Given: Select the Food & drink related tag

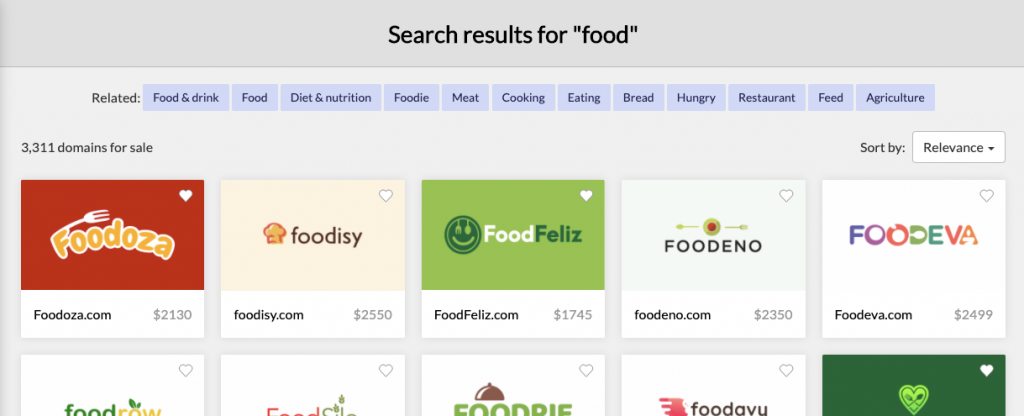Looking at the screenshot, I should 186,97.
